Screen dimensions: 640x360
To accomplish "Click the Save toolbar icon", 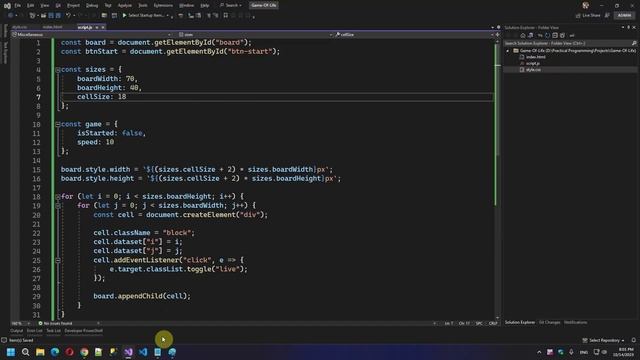I will (x=51, y=16).
